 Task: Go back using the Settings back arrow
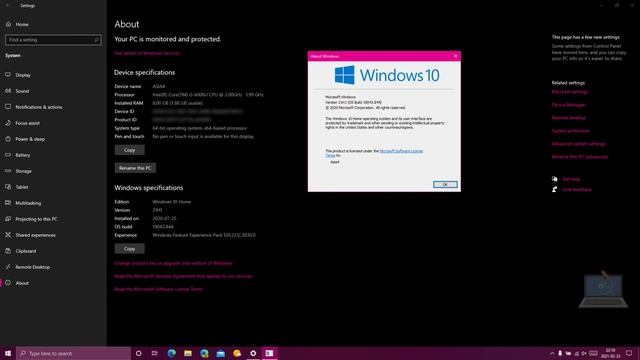[7, 5]
